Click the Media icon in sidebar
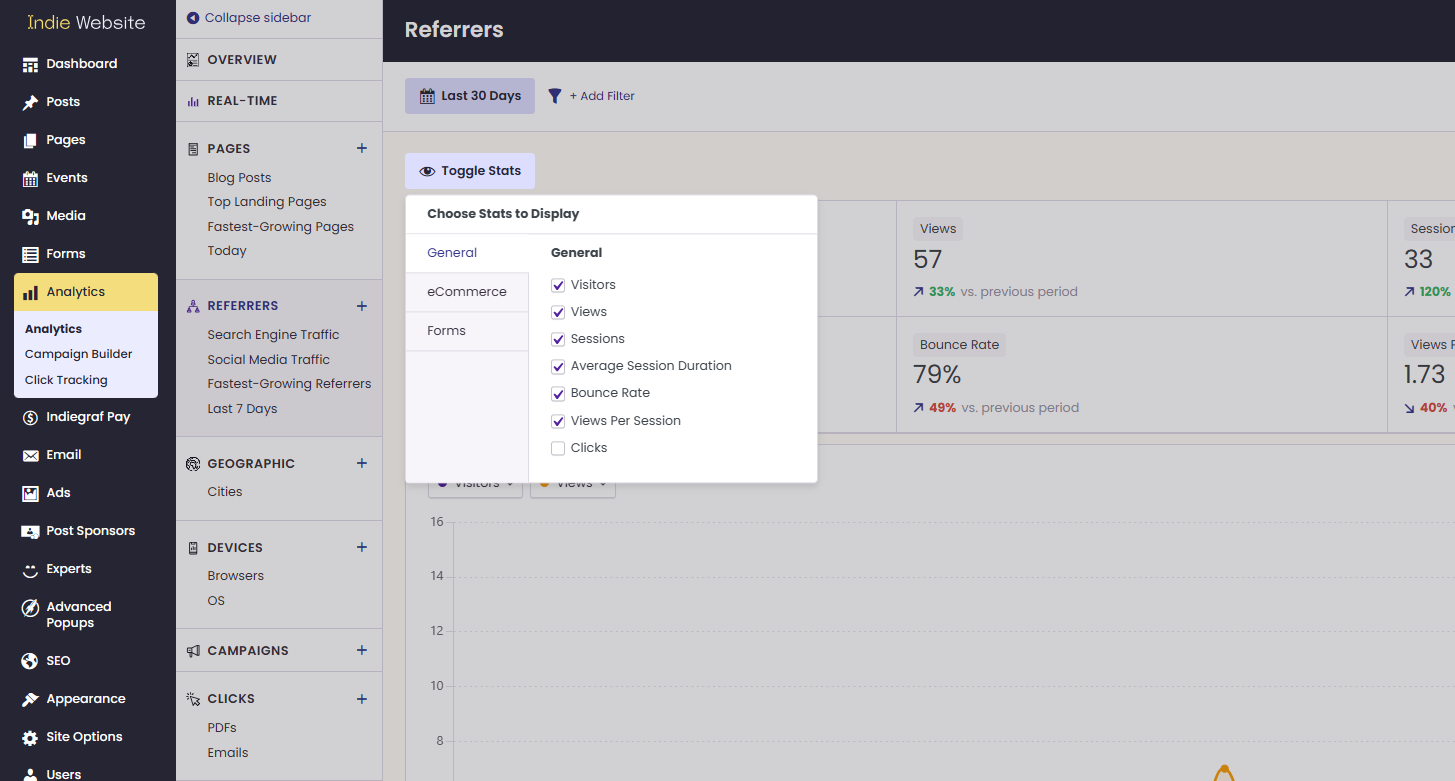1455x781 pixels. pos(30,216)
